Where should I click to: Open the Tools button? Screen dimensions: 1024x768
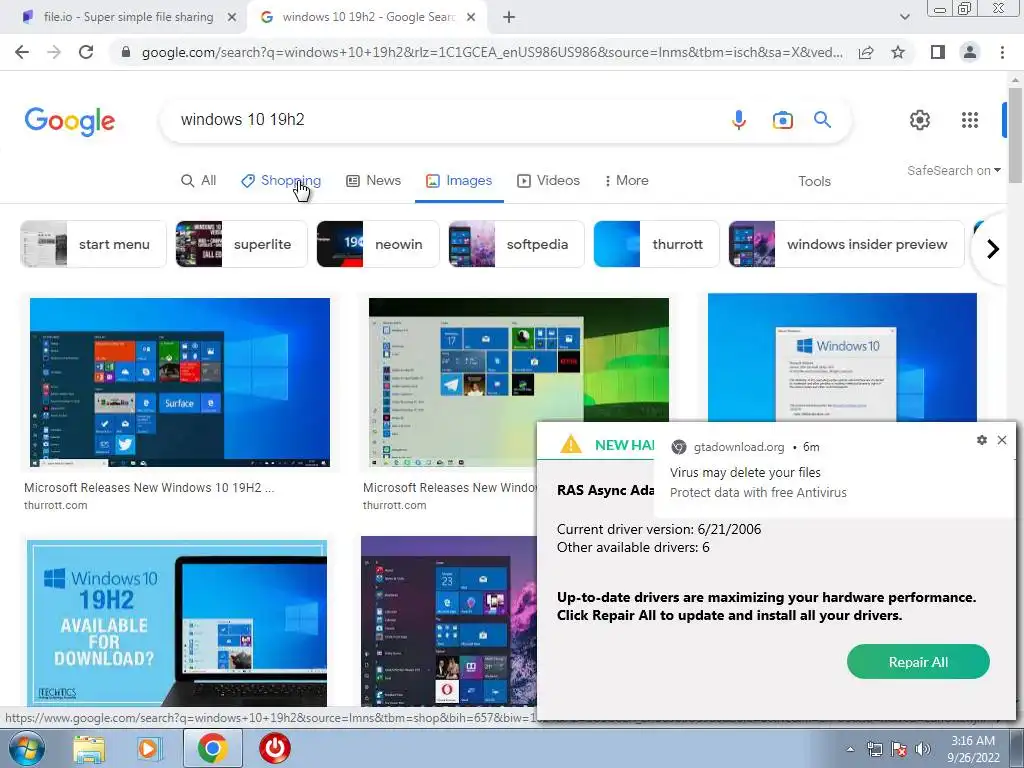click(x=814, y=181)
